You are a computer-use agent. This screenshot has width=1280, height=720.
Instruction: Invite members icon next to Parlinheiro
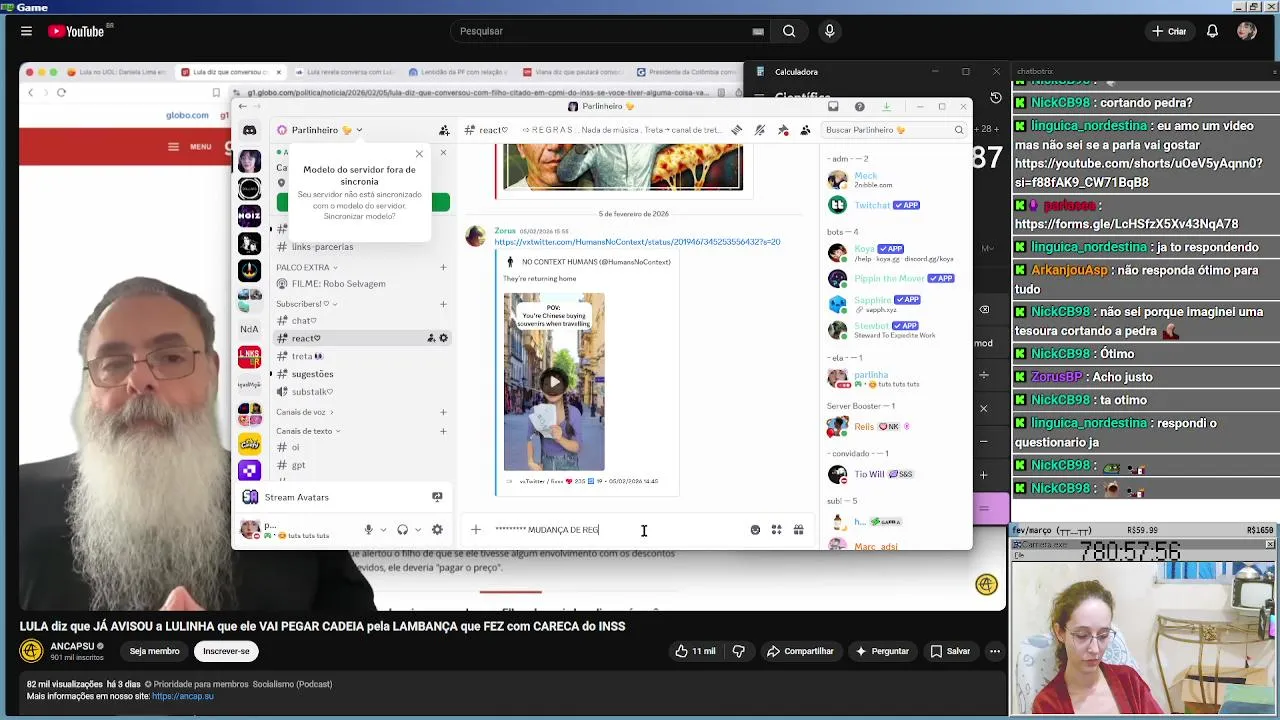pyautogui.click(x=444, y=130)
